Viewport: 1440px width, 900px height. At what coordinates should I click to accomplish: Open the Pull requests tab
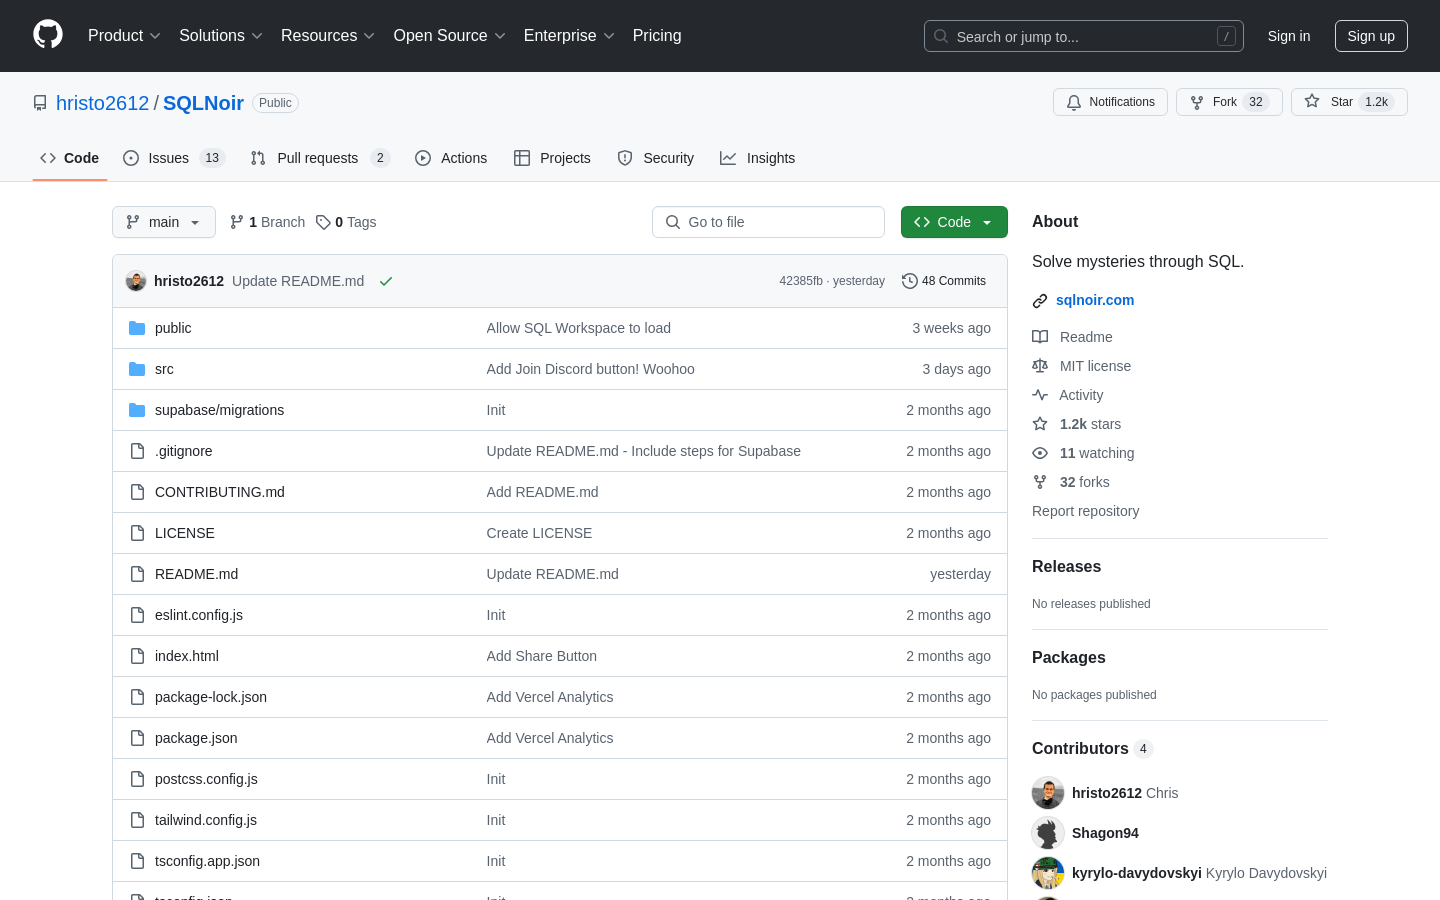[320, 158]
